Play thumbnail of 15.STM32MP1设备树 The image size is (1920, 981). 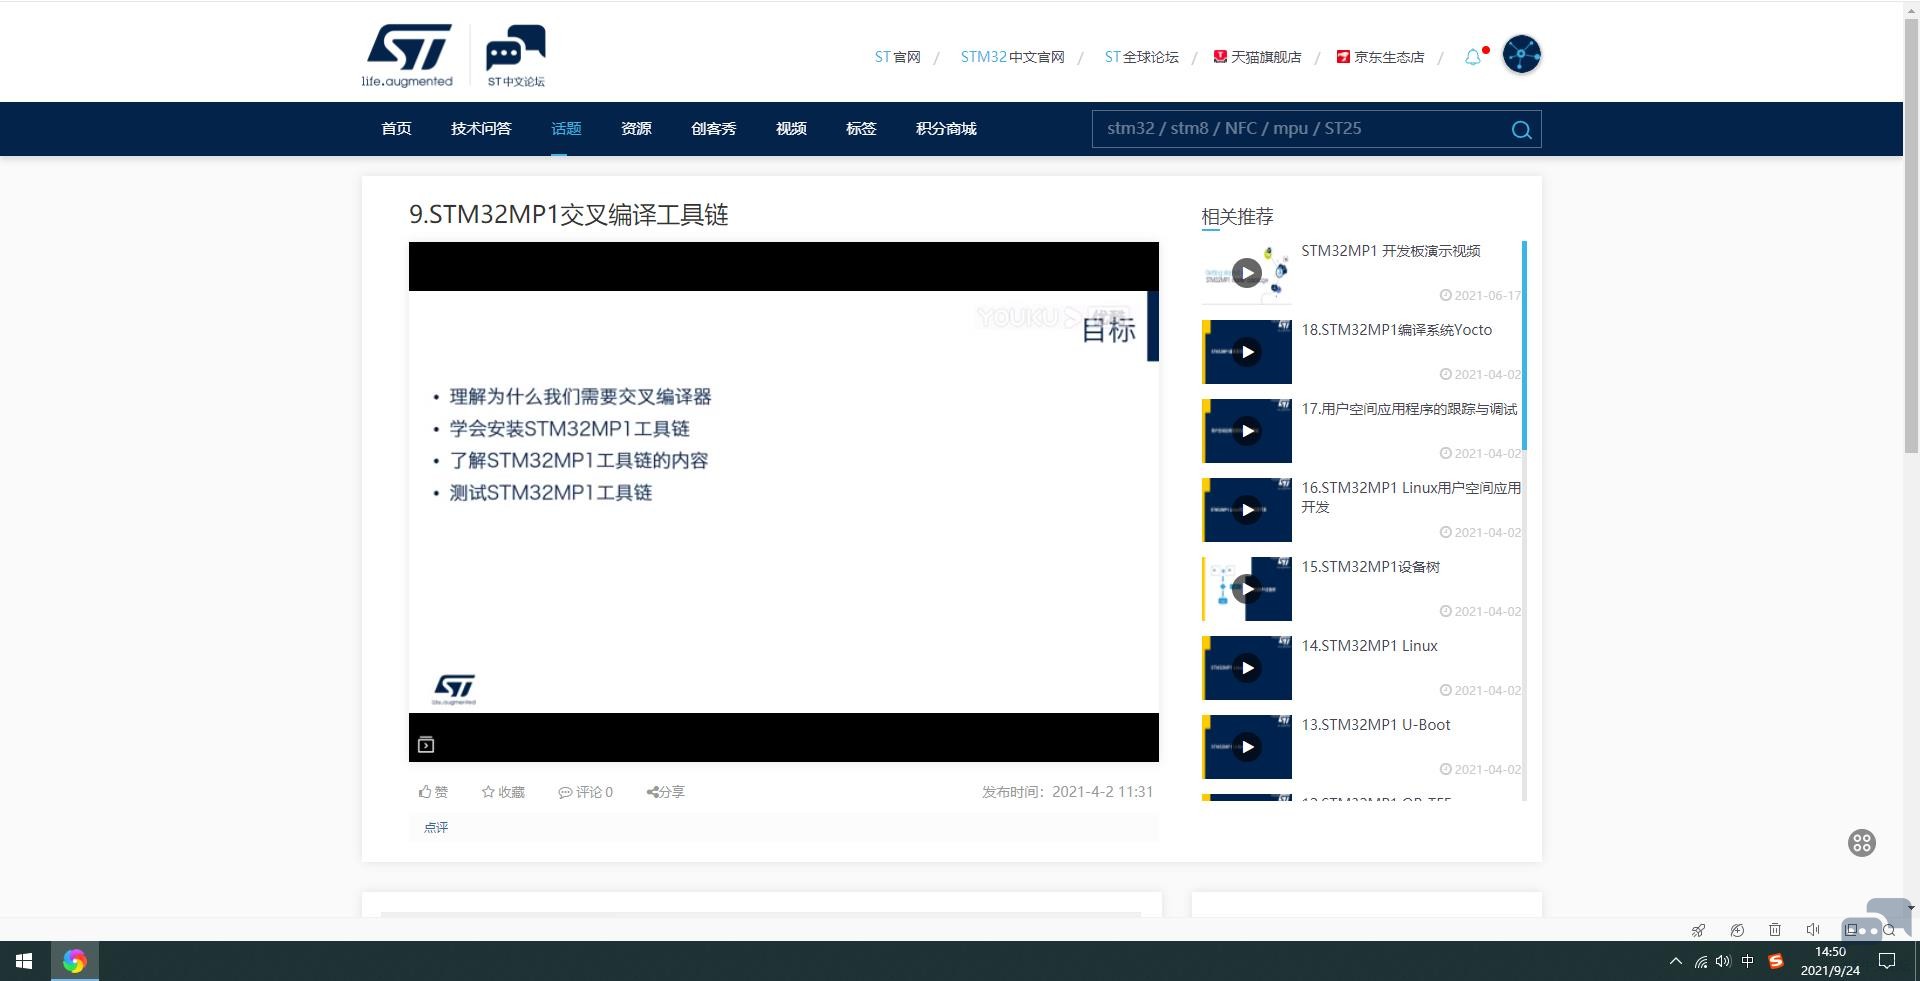pyautogui.click(x=1247, y=589)
